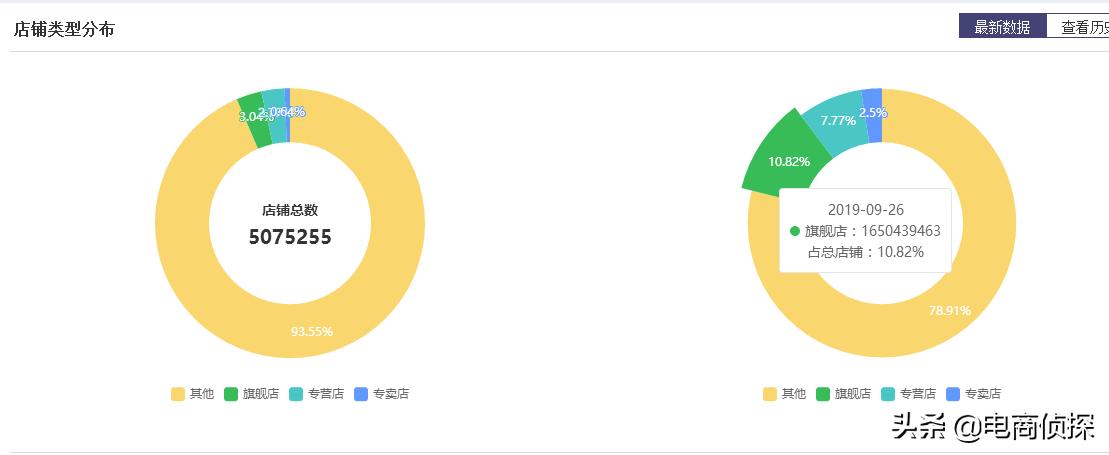1109x455 pixels.
Task: Toggle 其他 series in the 78.91% chart legend
Action: pos(784,394)
